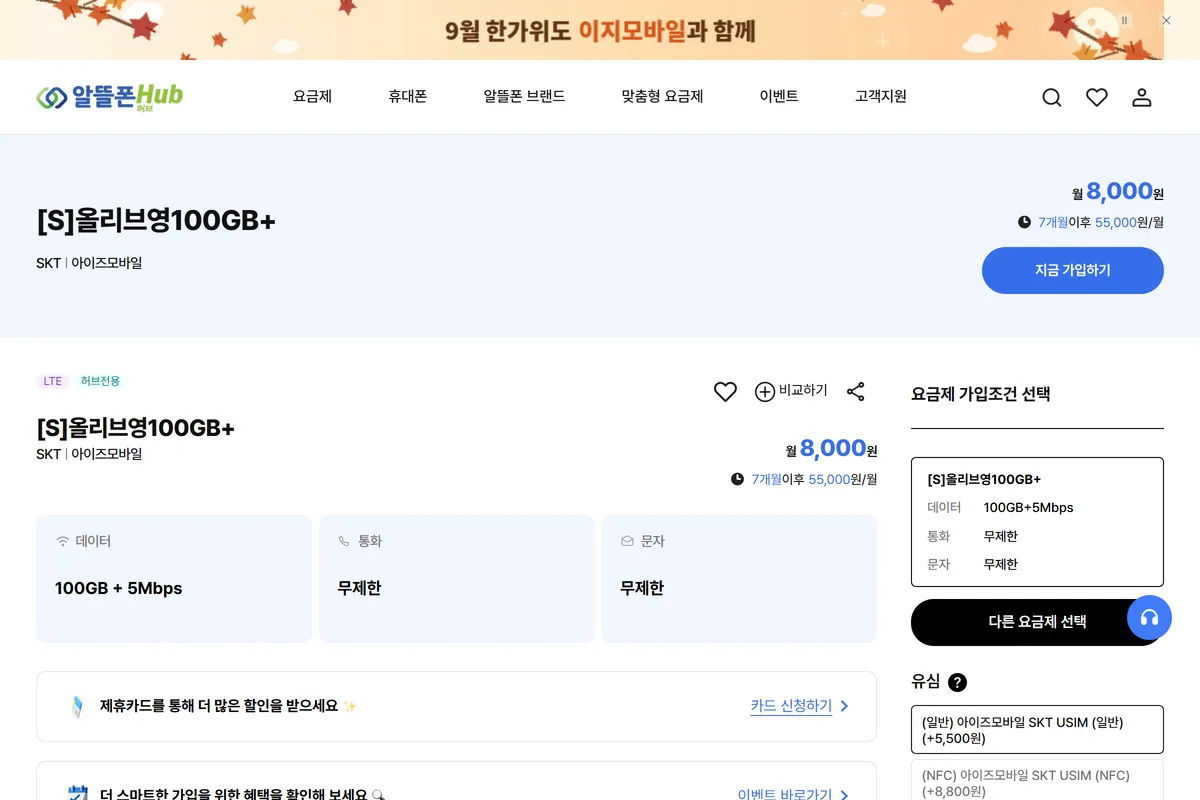This screenshot has height=800, width=1200.
Task: Open the search magnifier icon
Action: tap(1052, 97)
